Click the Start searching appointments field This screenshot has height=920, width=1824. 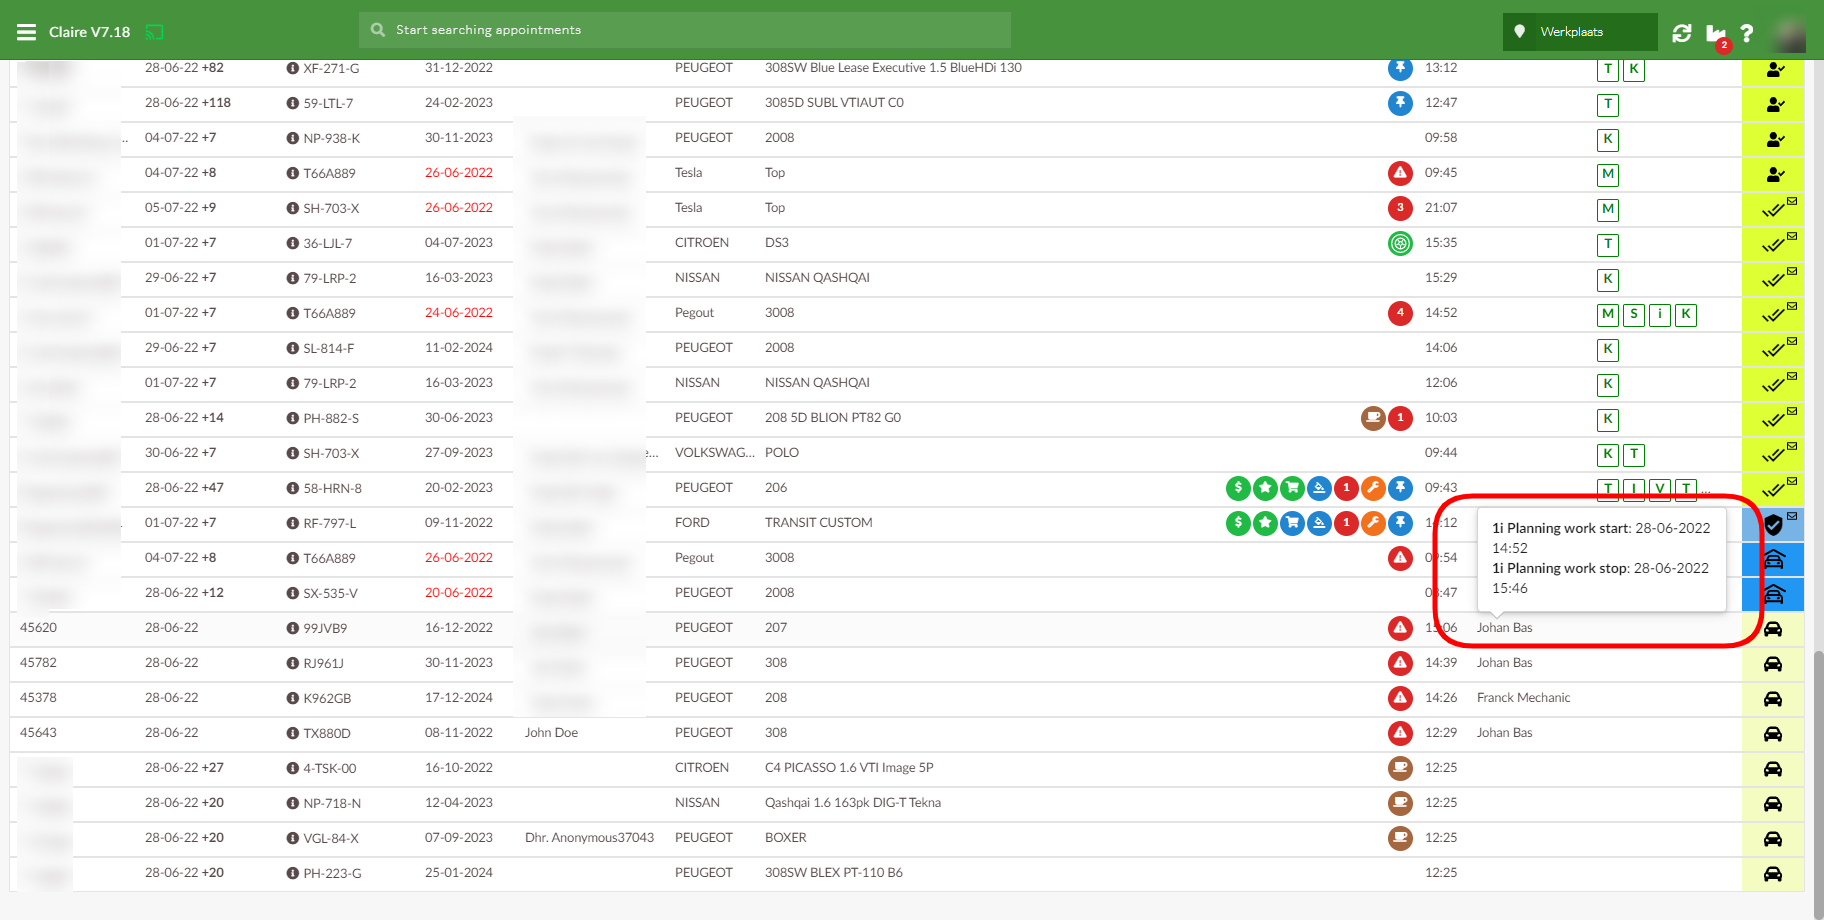[x=684, y=30]
